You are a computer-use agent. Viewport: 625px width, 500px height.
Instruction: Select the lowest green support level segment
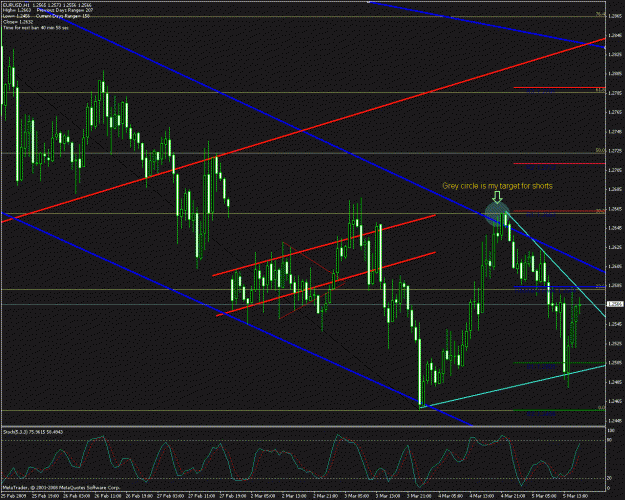coord(560,410)
